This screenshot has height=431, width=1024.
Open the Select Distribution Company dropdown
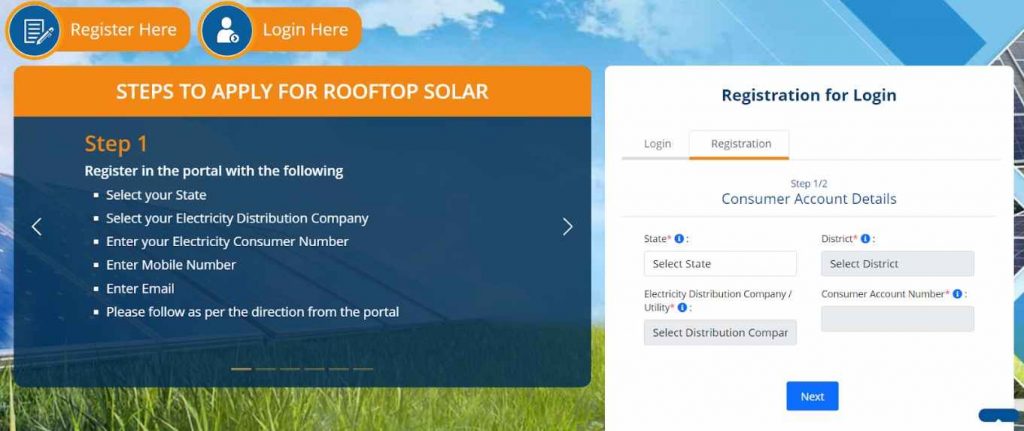click(720, 332)
